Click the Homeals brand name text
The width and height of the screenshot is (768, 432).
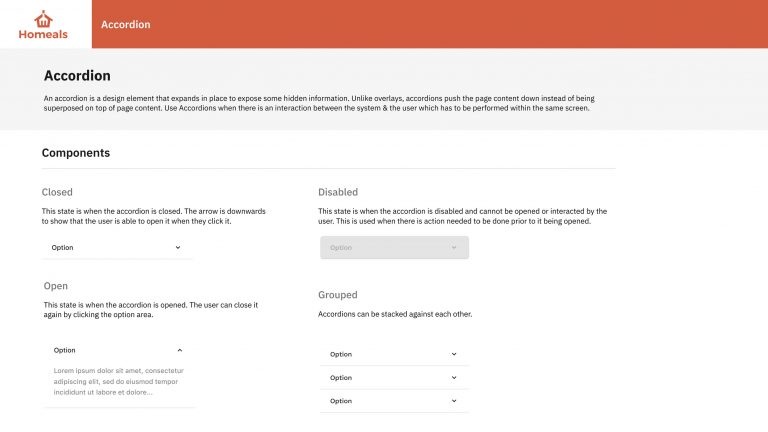(43, 34)
